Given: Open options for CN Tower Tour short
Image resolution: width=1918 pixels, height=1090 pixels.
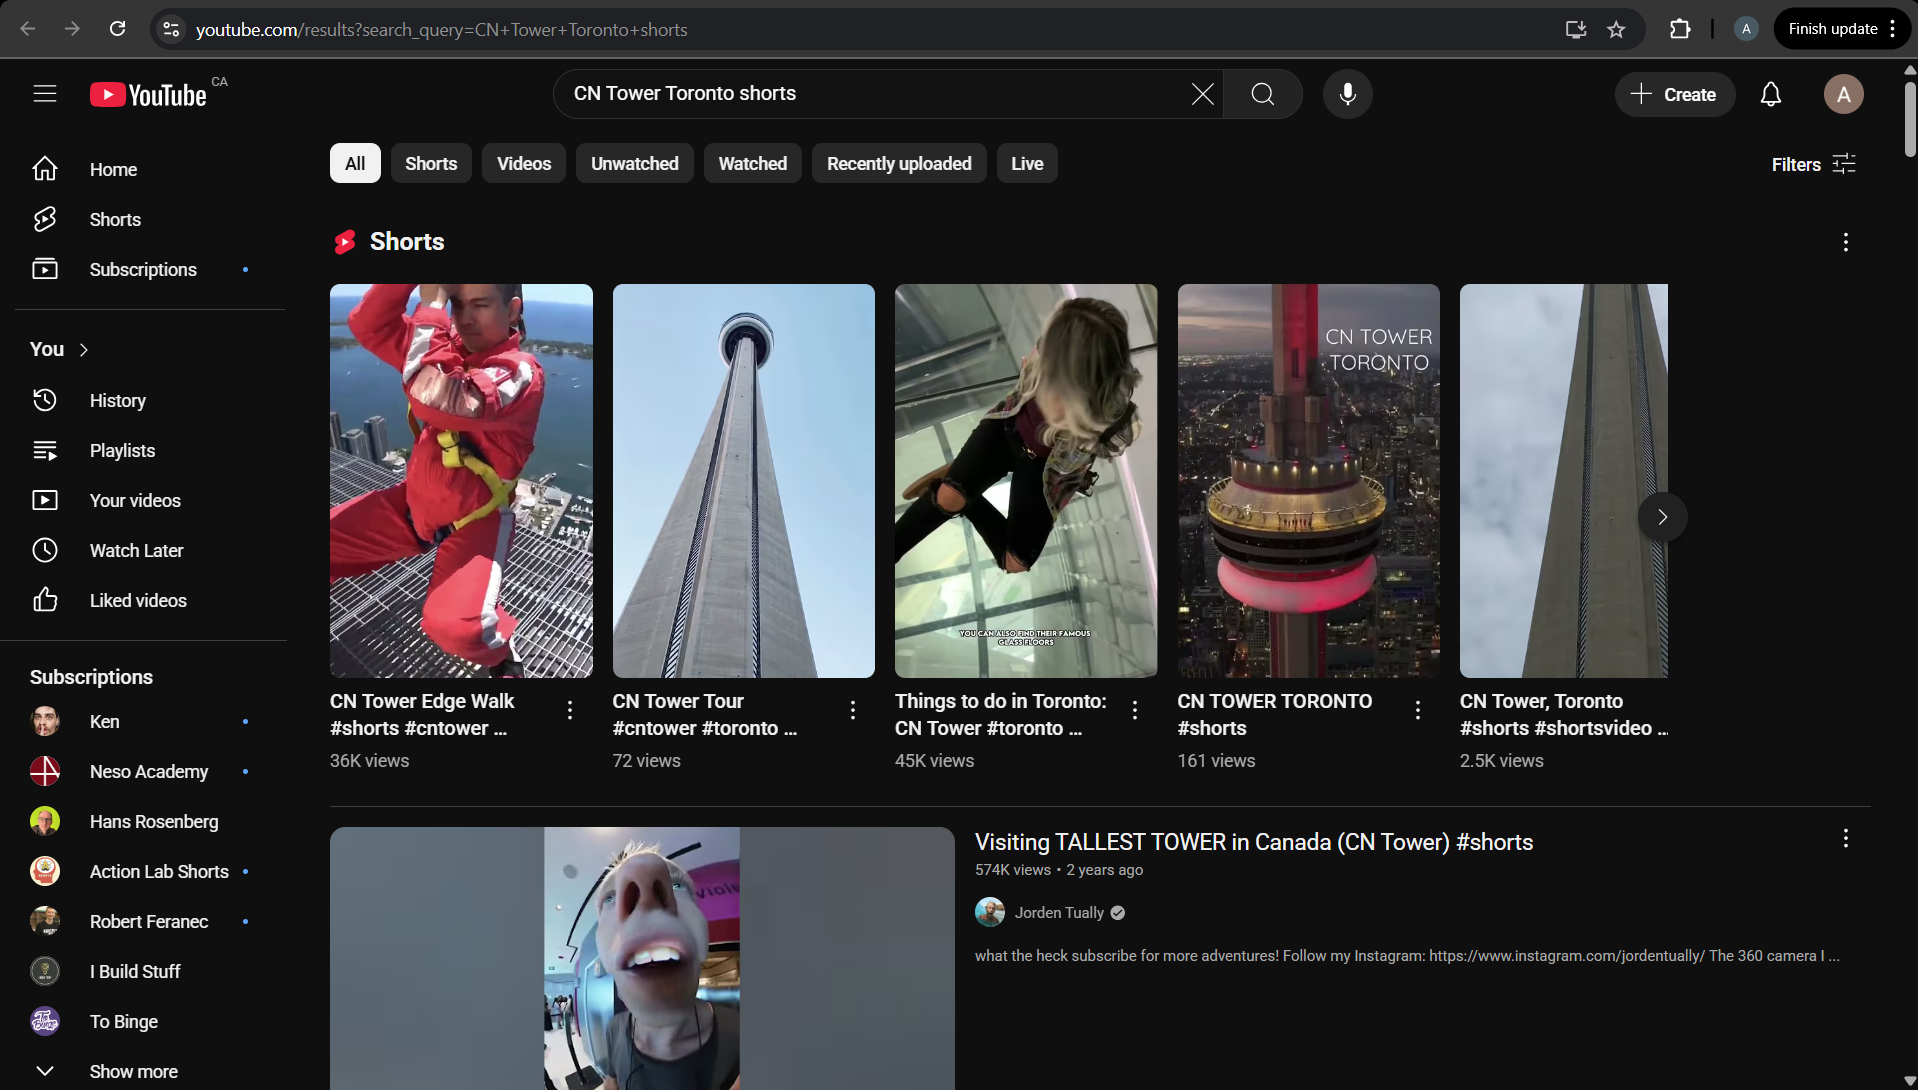Looking at the screenshot, I should [x=852, y=710].
